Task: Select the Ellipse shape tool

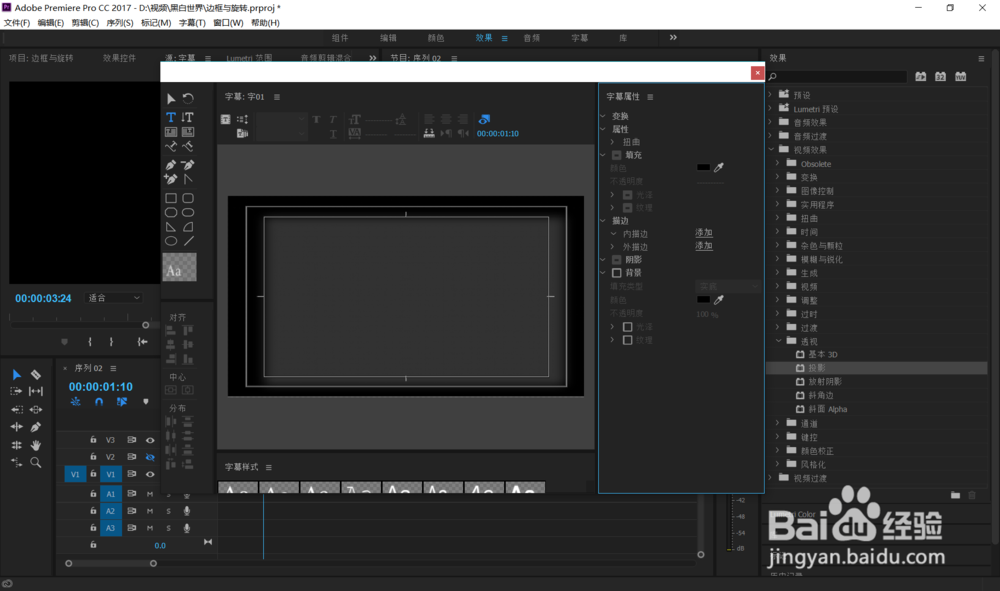Action: (x=171, y=241)
